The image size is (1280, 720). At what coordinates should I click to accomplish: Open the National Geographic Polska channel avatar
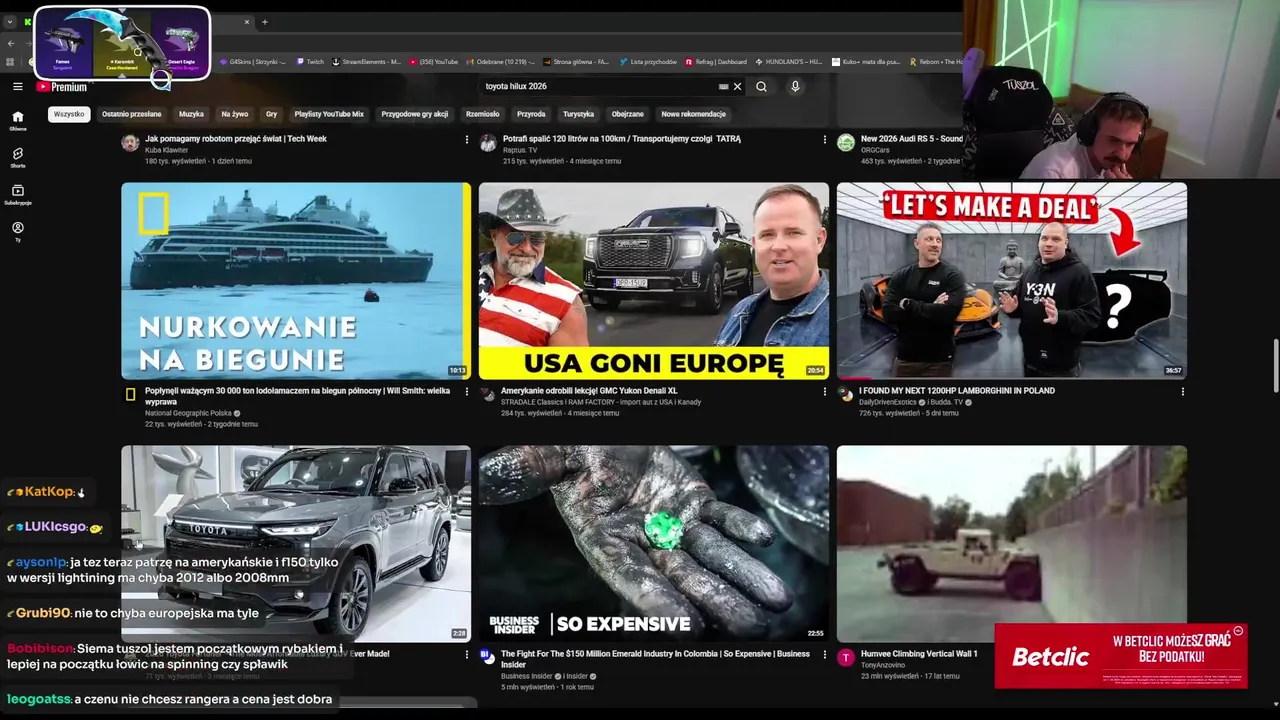[x=130, y=395]
